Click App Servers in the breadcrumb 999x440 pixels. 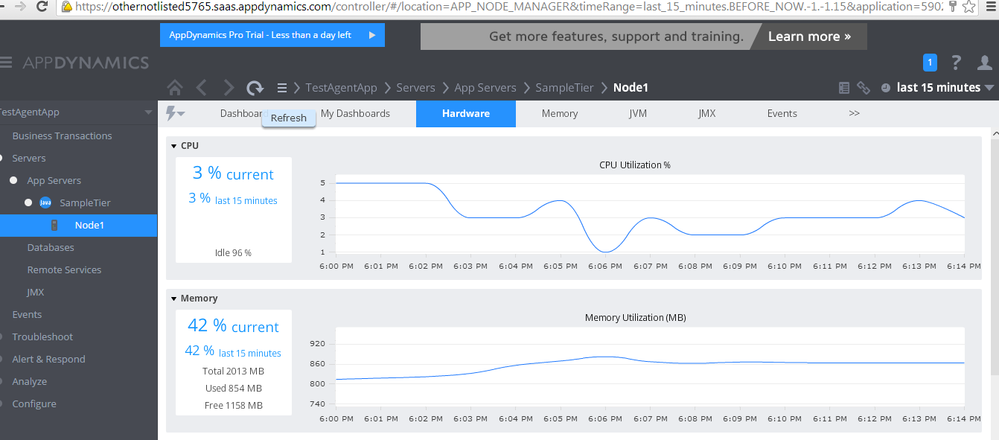click(485, 88)
